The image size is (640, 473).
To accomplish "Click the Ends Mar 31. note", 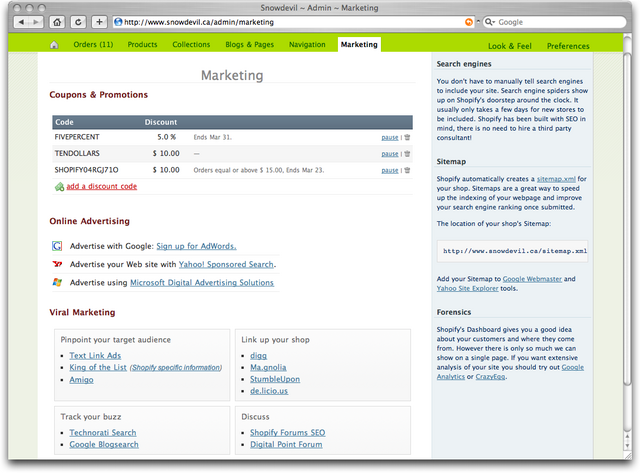I will tap(213, 138).
